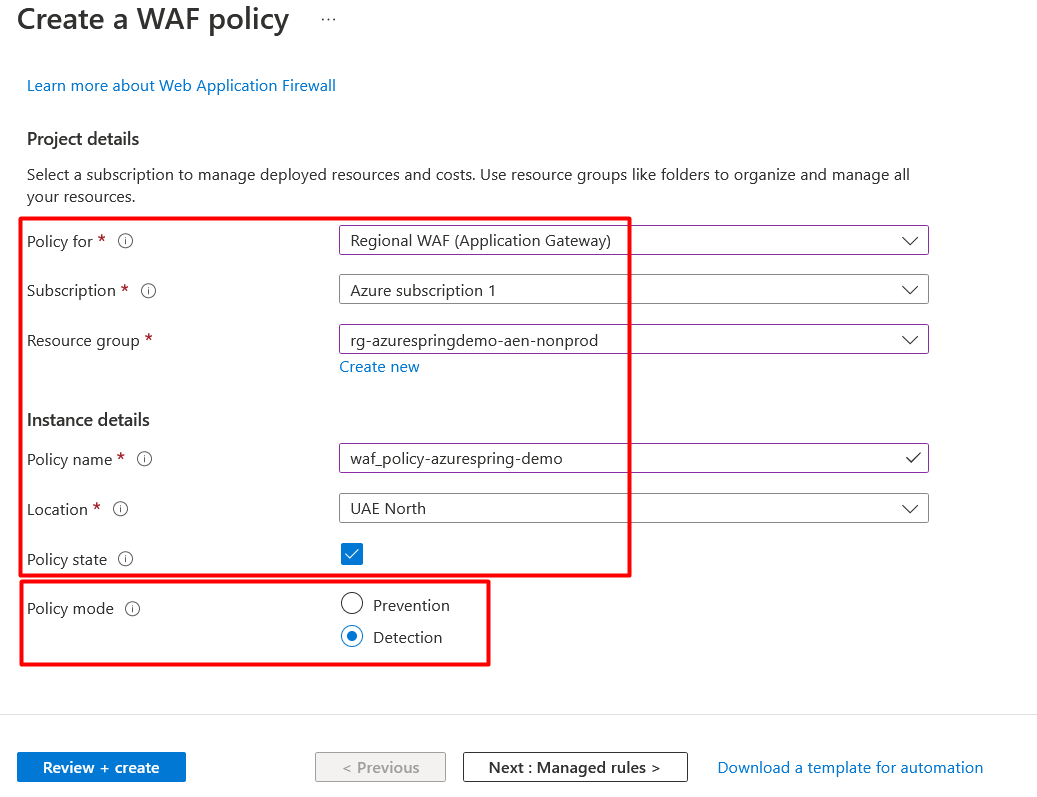The image size is (1037, 797).
Task: Expand the Resource group dropdown
Action: pyautogui.click(x=633, y=340)
